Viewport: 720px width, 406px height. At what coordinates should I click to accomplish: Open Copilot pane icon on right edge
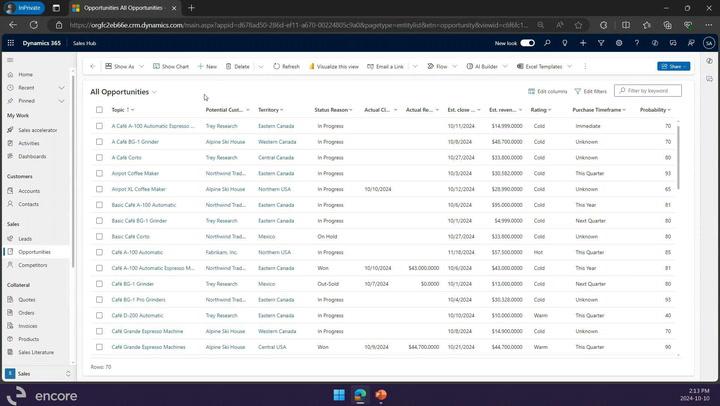tap(709, 61)
